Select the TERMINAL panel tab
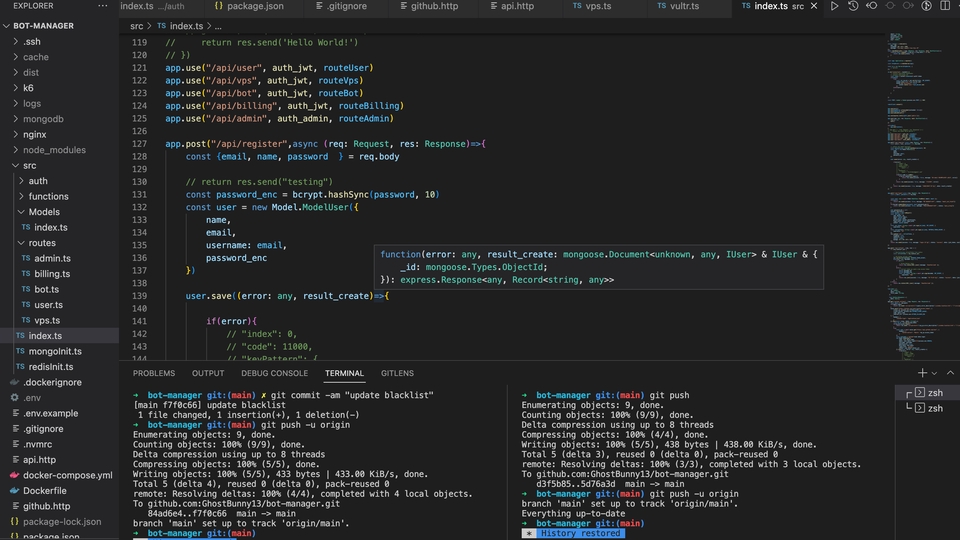This screenshot has height=540, width=960. [344, 373]
